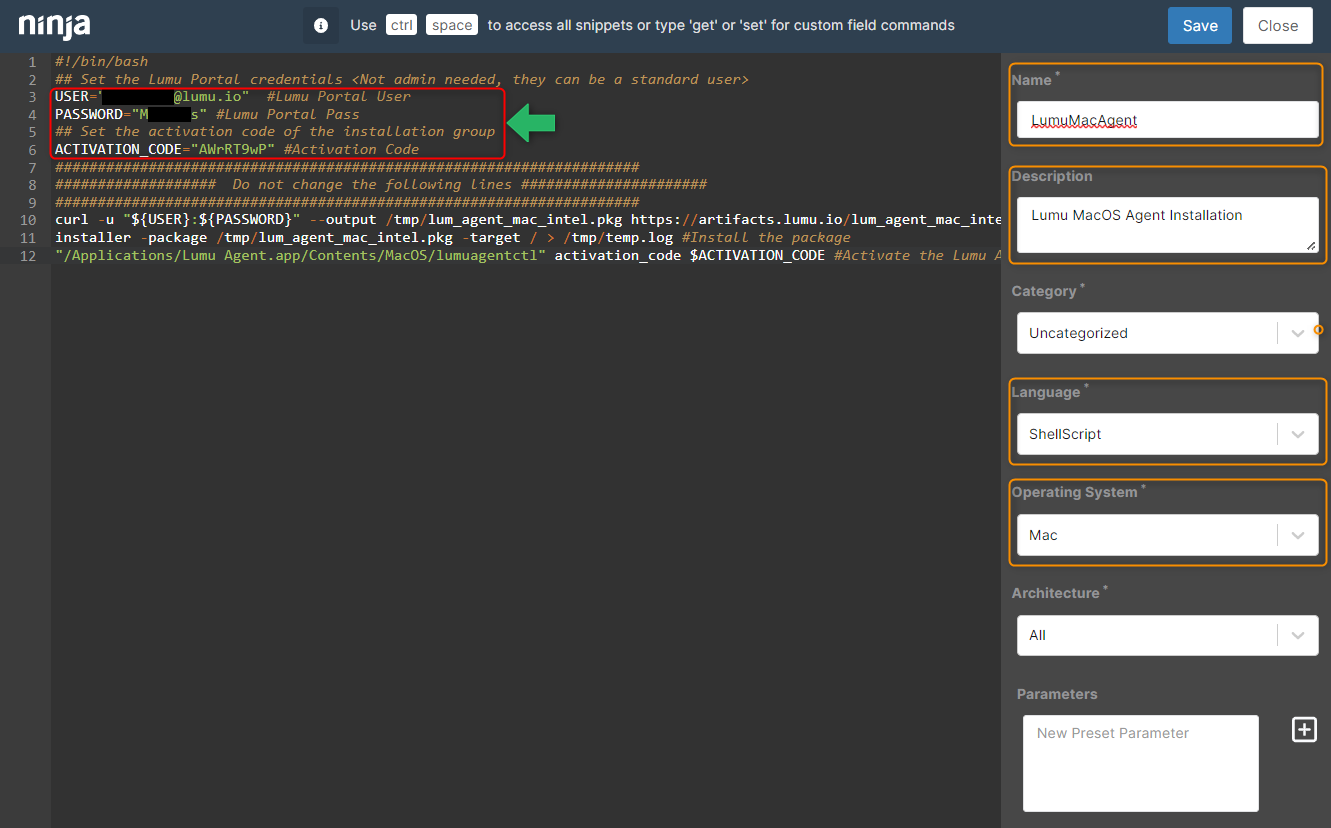Image resolution: width=1331 pixels, height=828 pixels.
Task: Click the ctrl key badge in the header
Action: pyautogui.click(x=401, y=24)
